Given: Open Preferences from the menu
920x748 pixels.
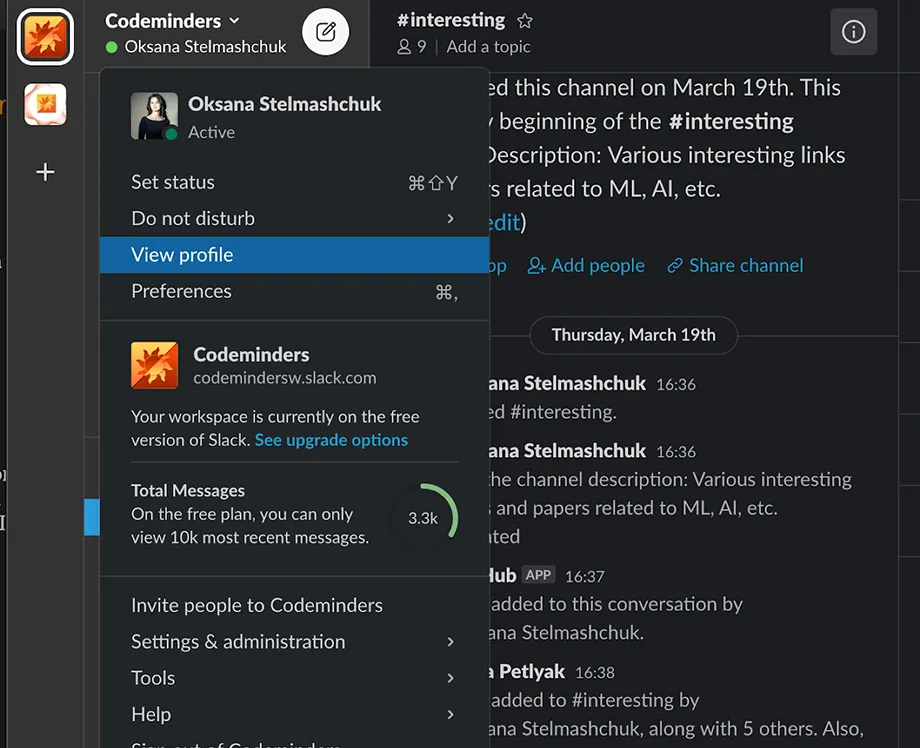Looking at the screenshot, I should [181, 291].
